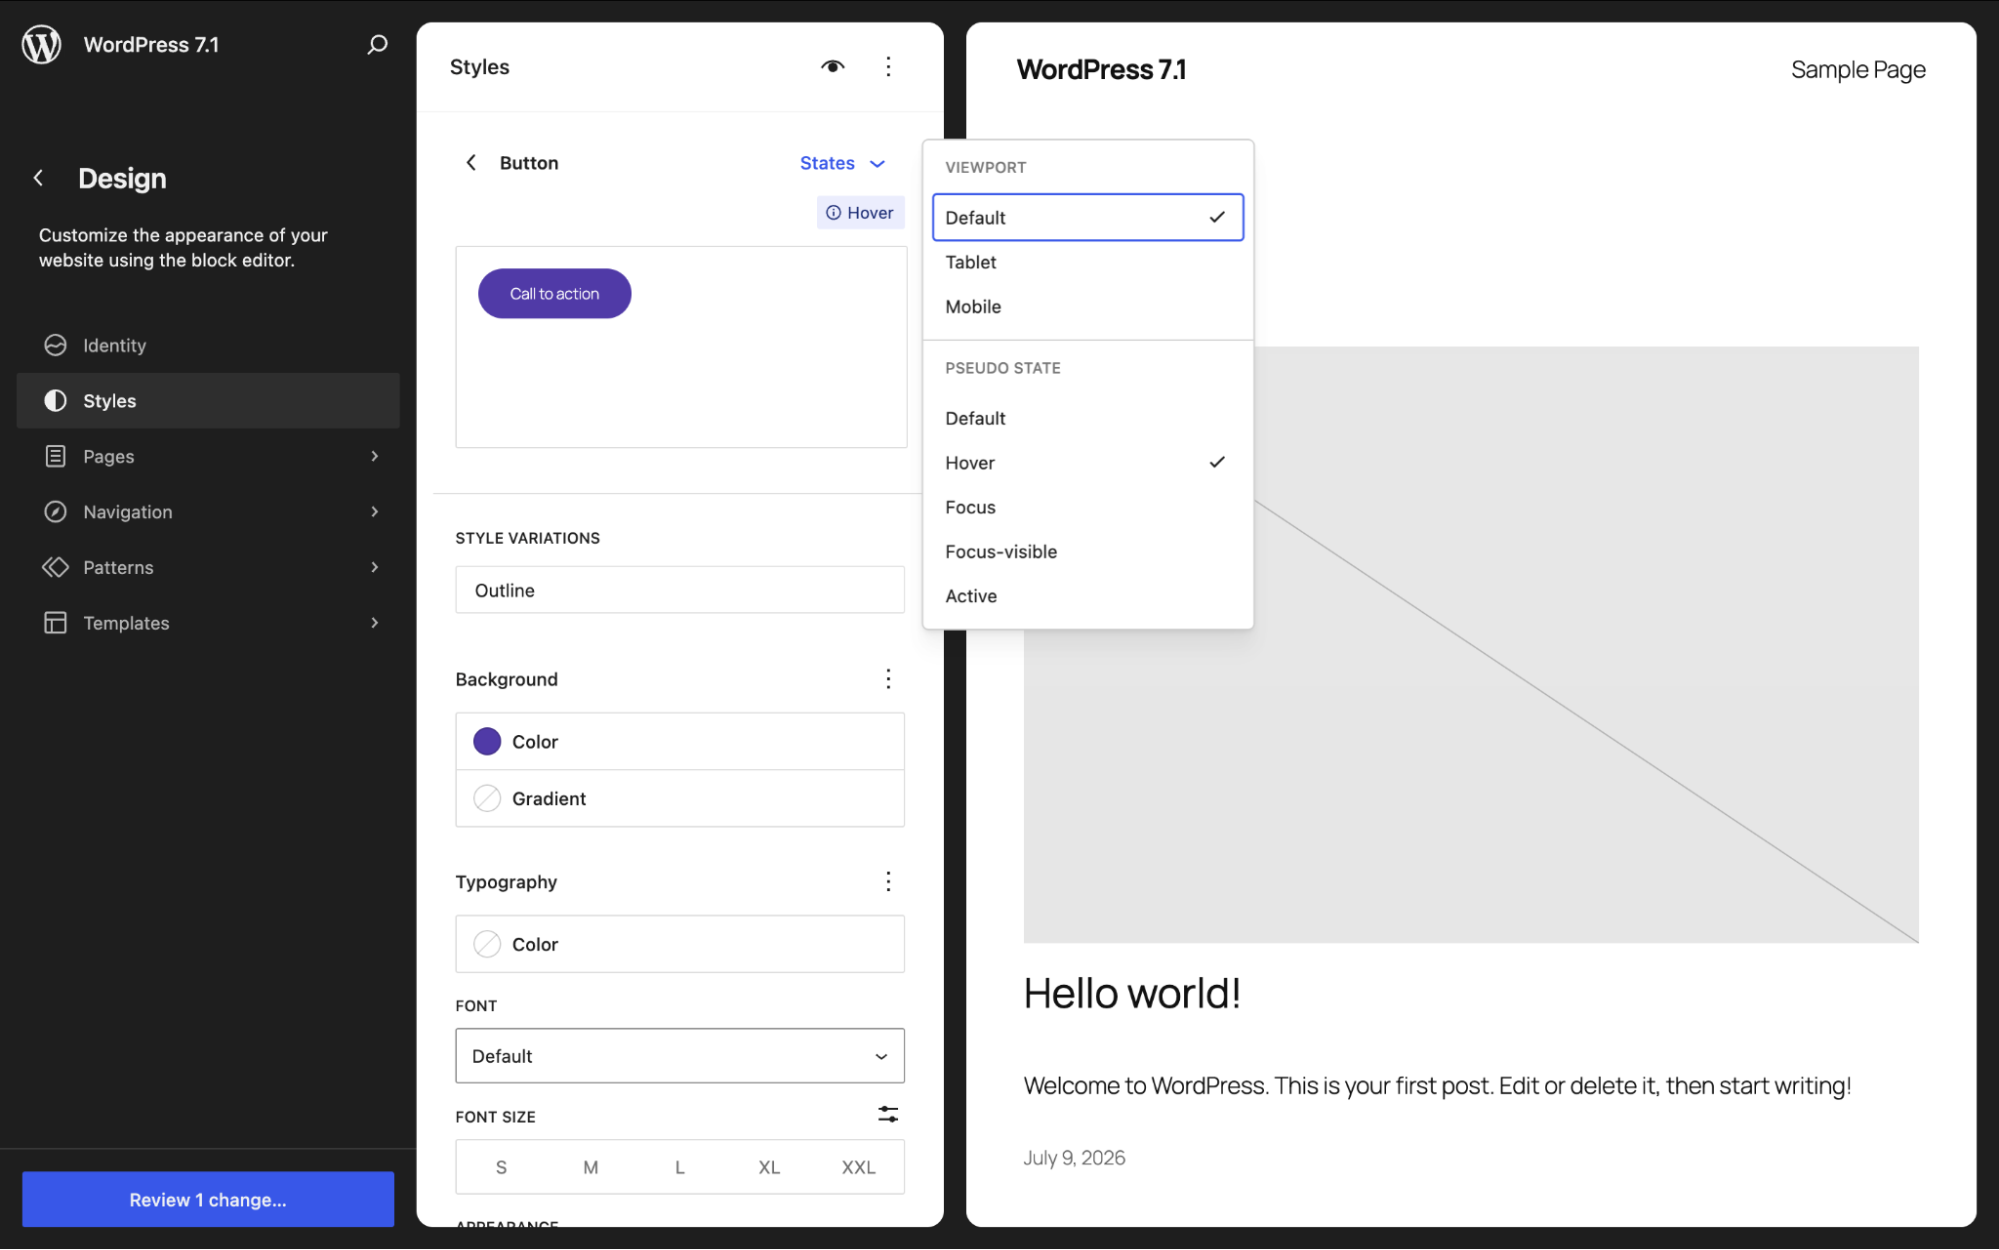1999x1250 pixels.
Task: Open the States dropdown
Action: (x=842, y=163)
